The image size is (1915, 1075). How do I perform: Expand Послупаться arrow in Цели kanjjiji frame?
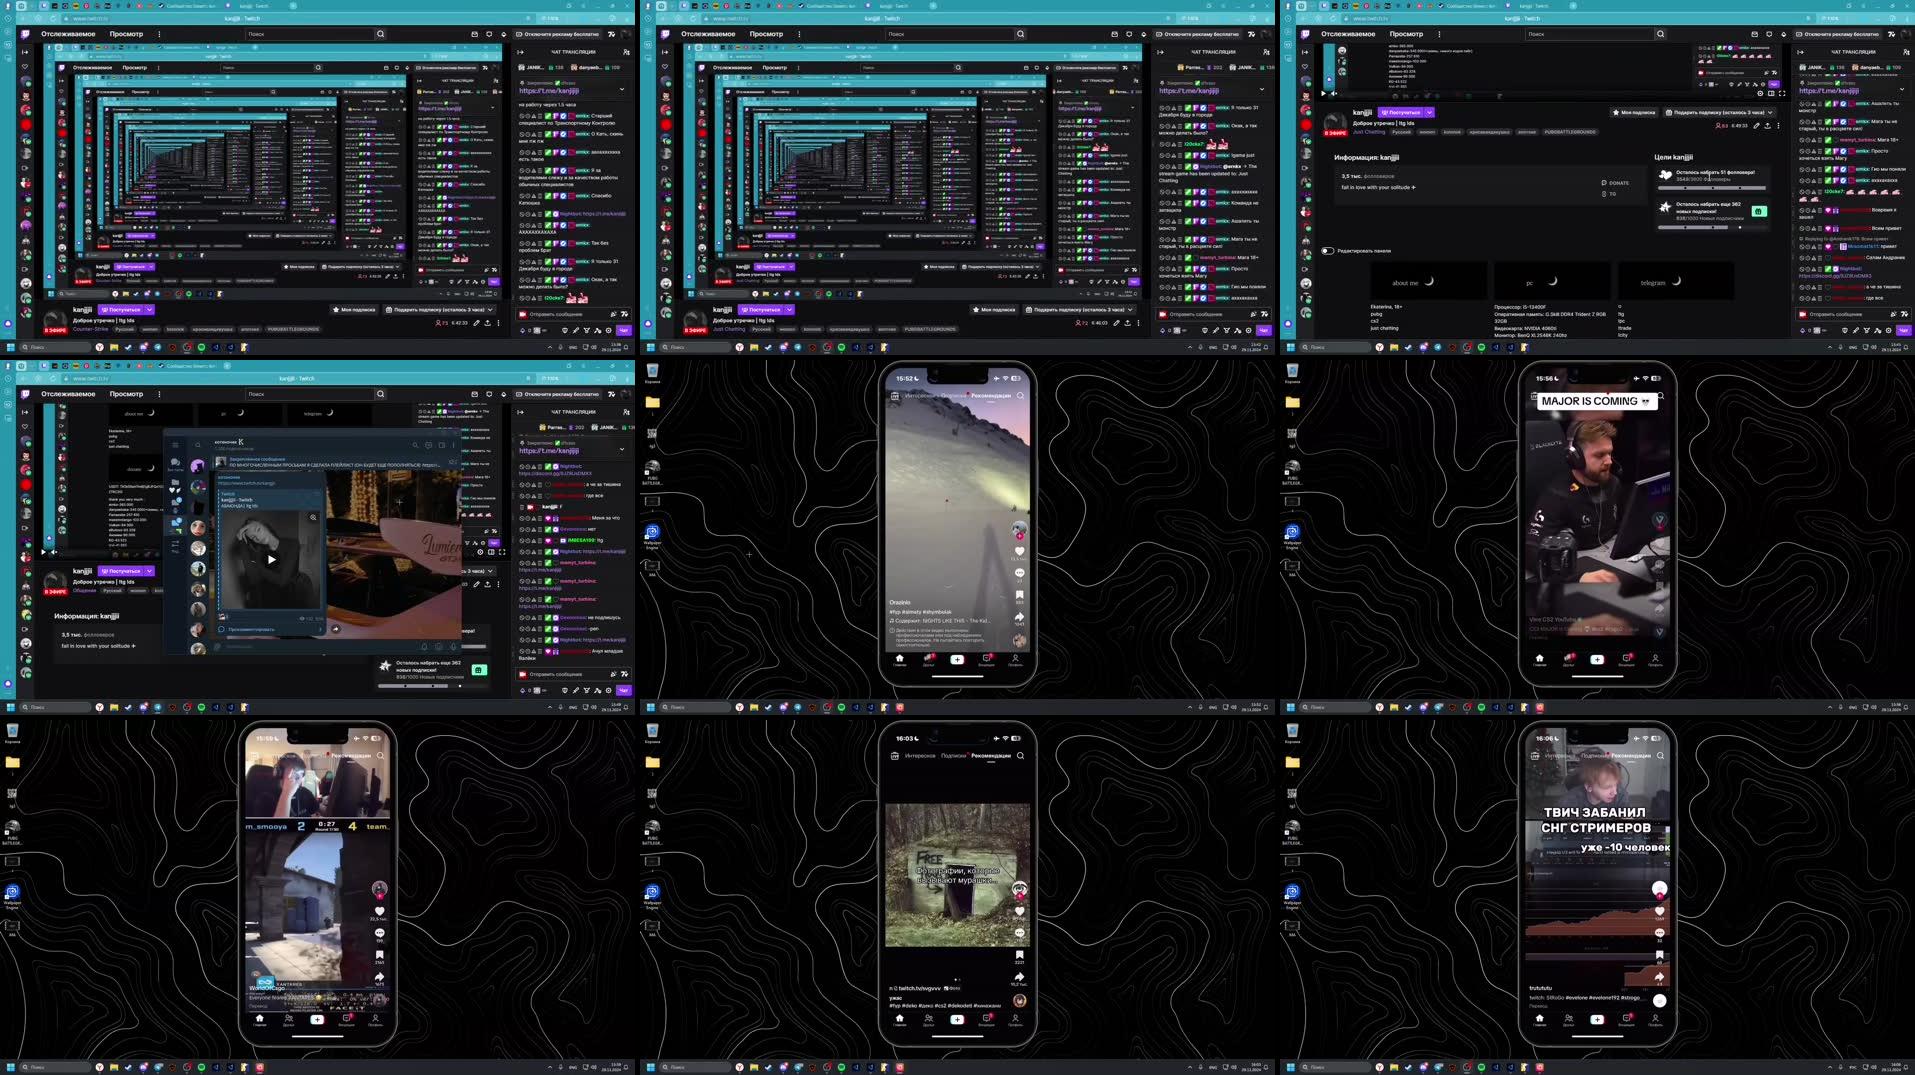pos(1429,112)
